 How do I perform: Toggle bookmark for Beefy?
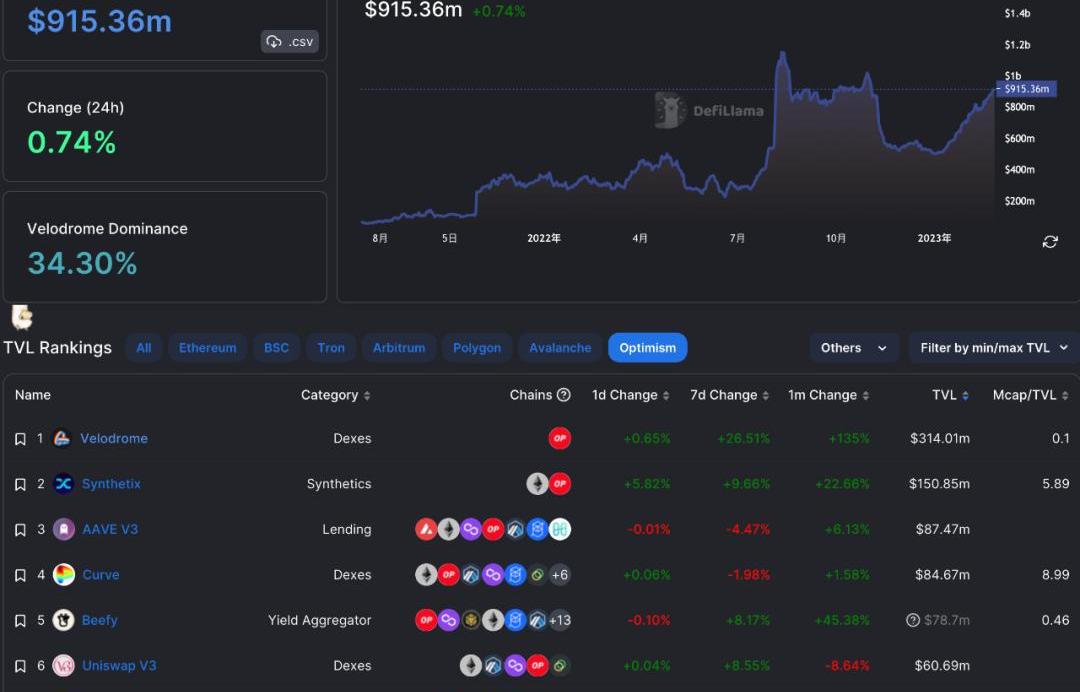(20, 621)
